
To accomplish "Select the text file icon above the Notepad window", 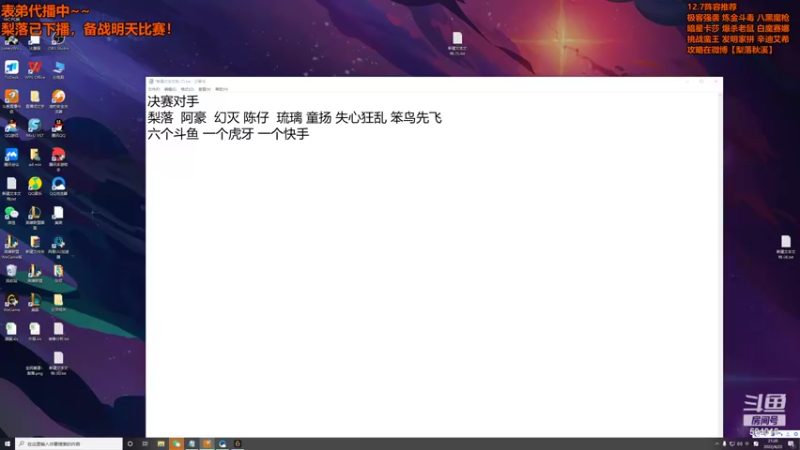I will [457, 43].
